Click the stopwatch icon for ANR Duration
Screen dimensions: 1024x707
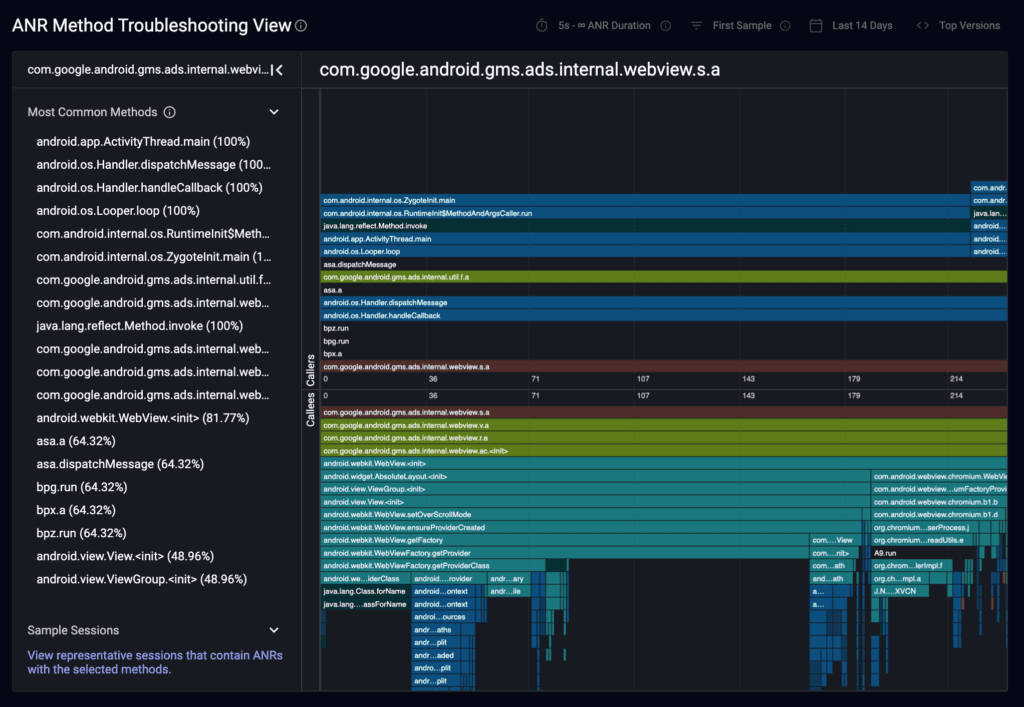click(x=542, y=26)
